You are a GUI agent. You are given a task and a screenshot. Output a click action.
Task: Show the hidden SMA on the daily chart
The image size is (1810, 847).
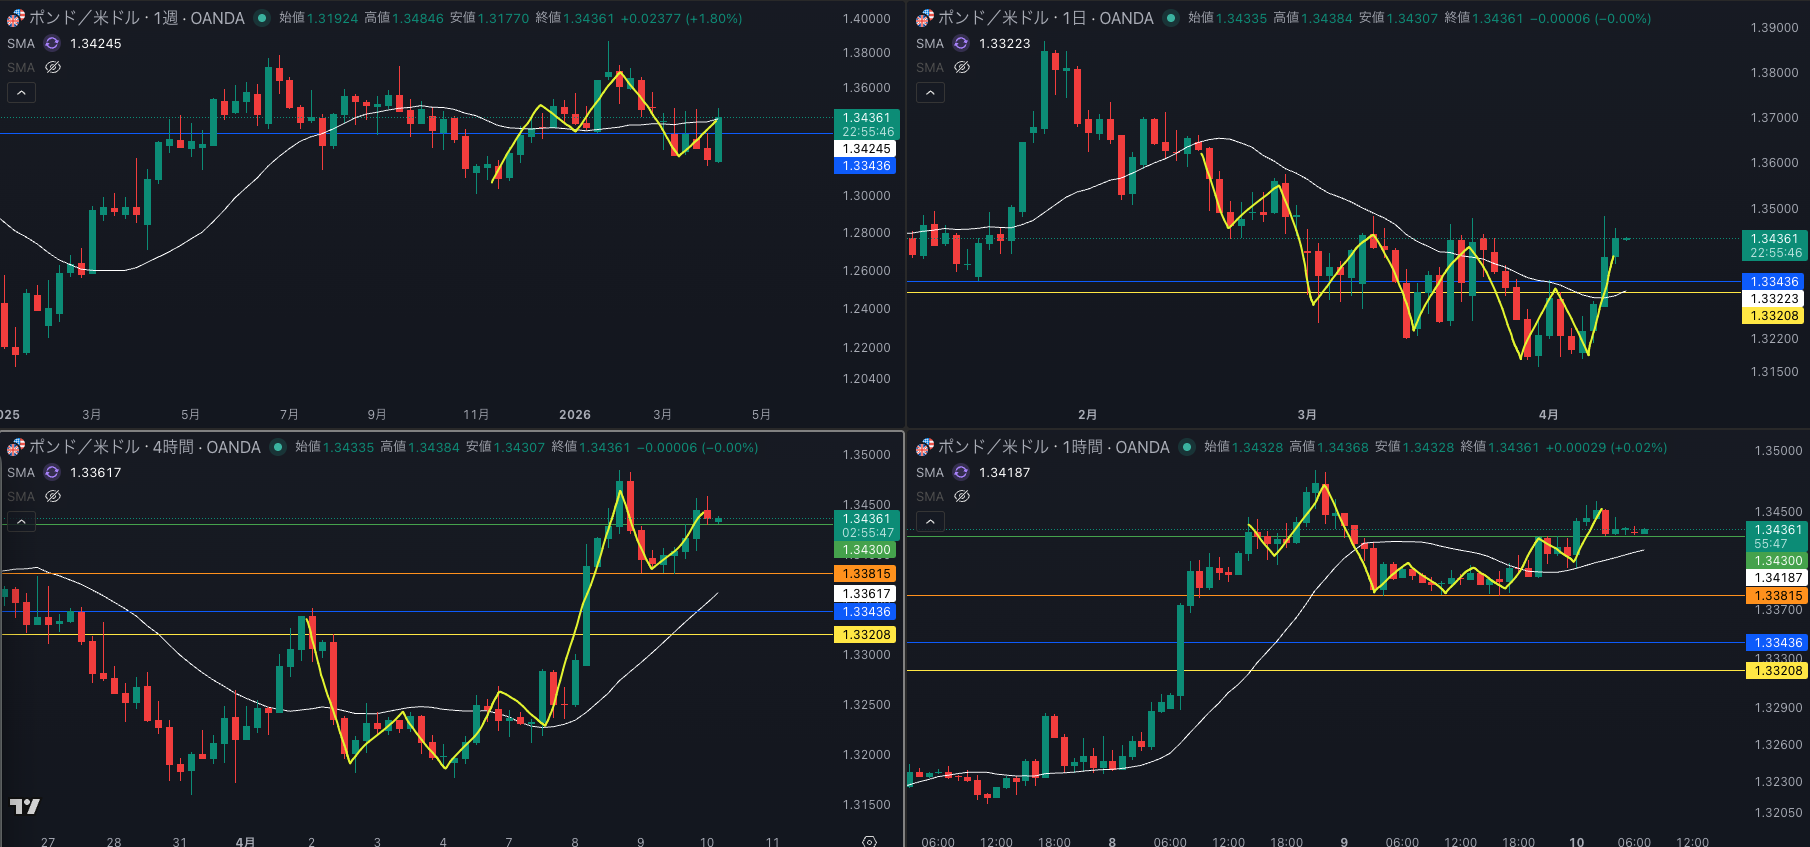point(962,67)
